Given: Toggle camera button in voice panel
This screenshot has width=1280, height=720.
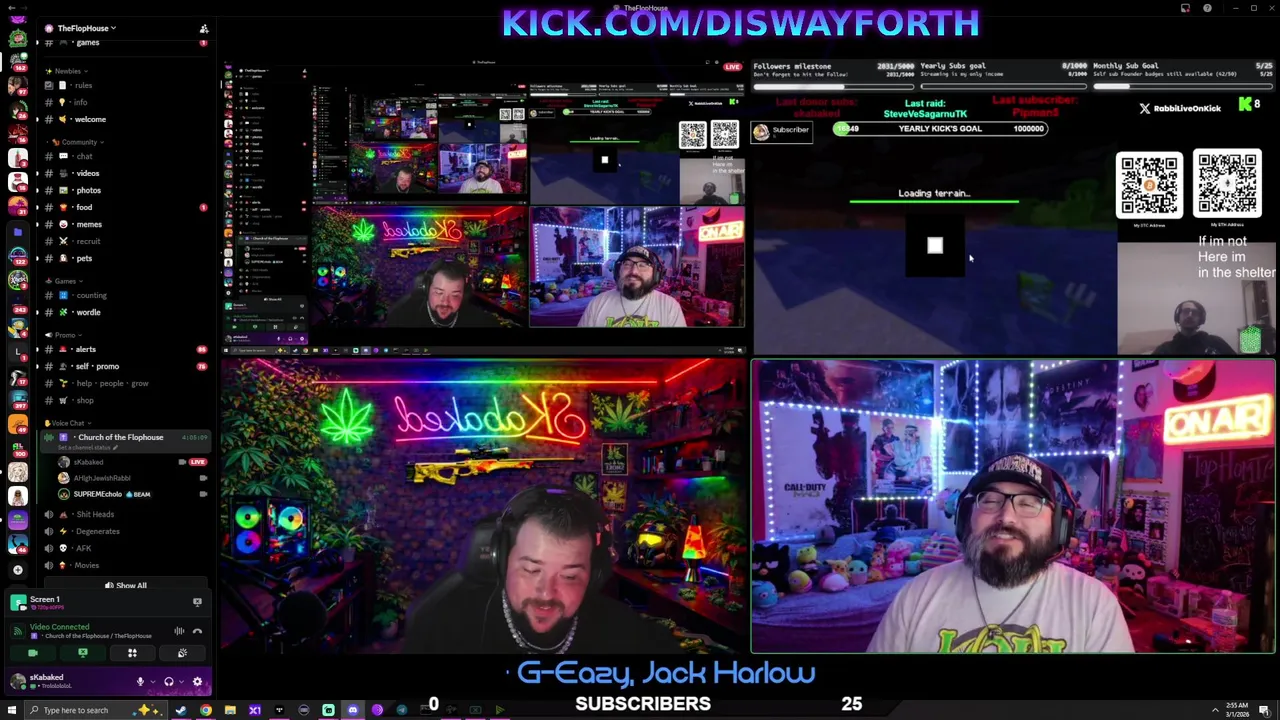Looking at the screenshot, I should 33,653.
